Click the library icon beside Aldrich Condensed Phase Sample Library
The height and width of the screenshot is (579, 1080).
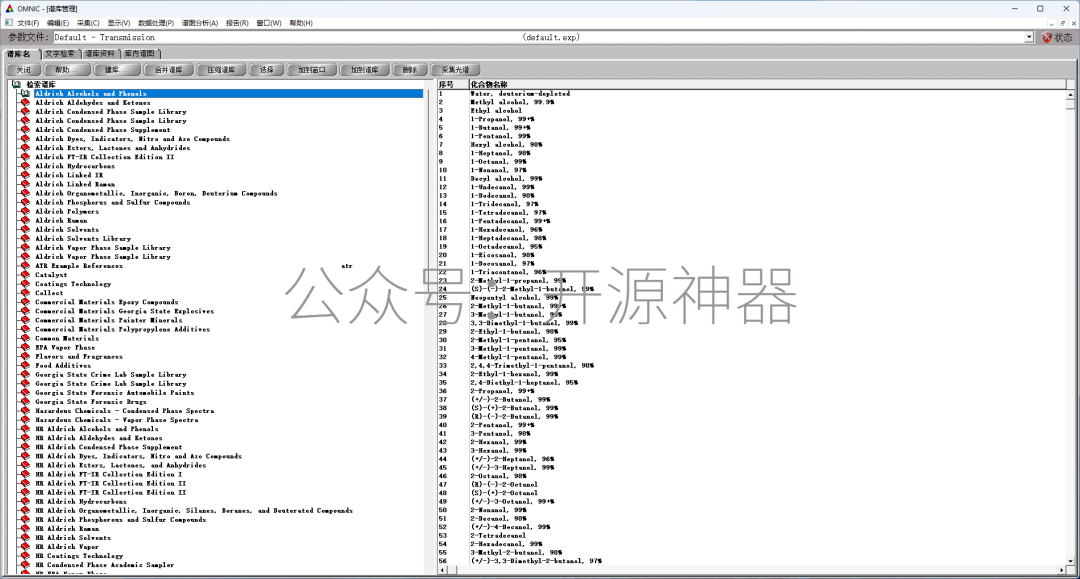[25, 111]
